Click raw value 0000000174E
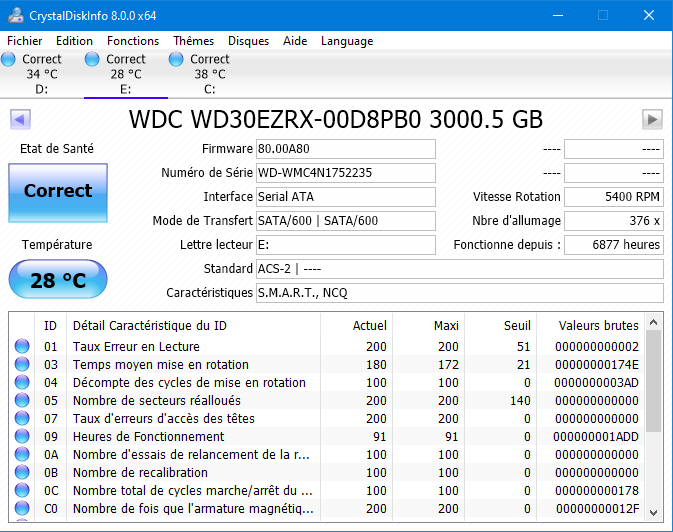 tap(597, 364)
